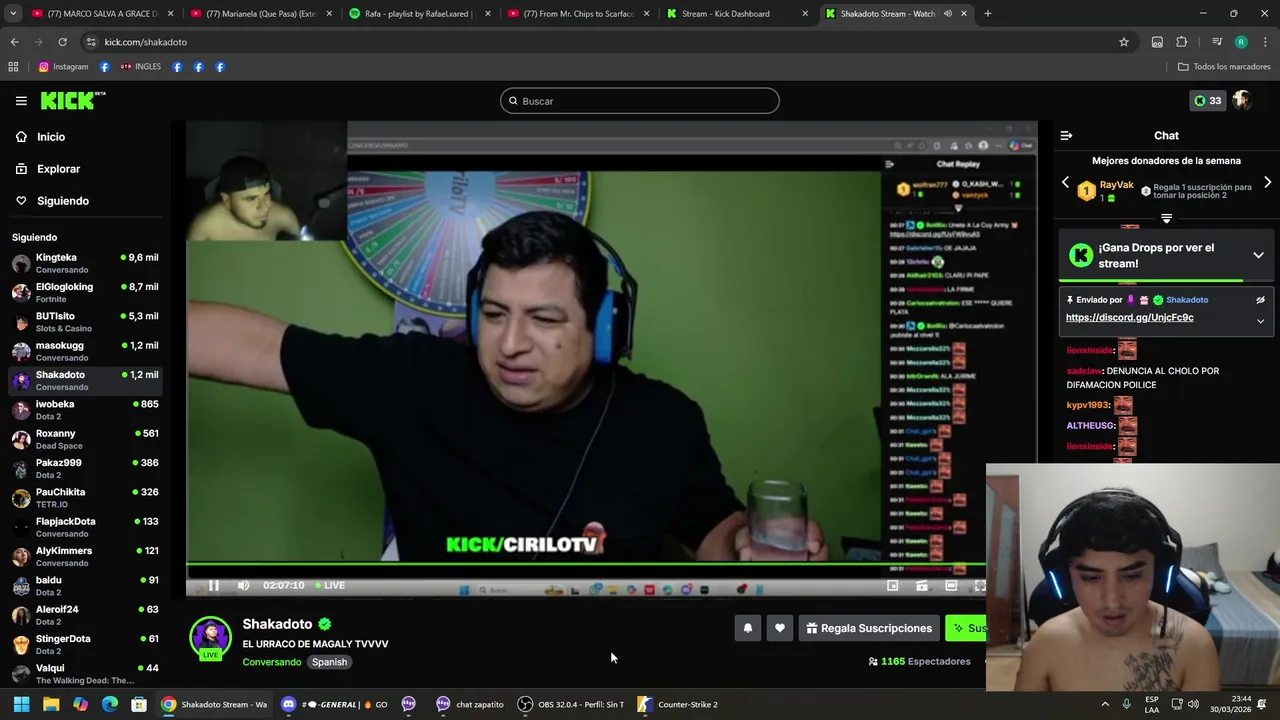The height and width of the screenshot is (720, 1280).
Task: Enter fullscreen mode on the player
Action: tap(980, 586)
